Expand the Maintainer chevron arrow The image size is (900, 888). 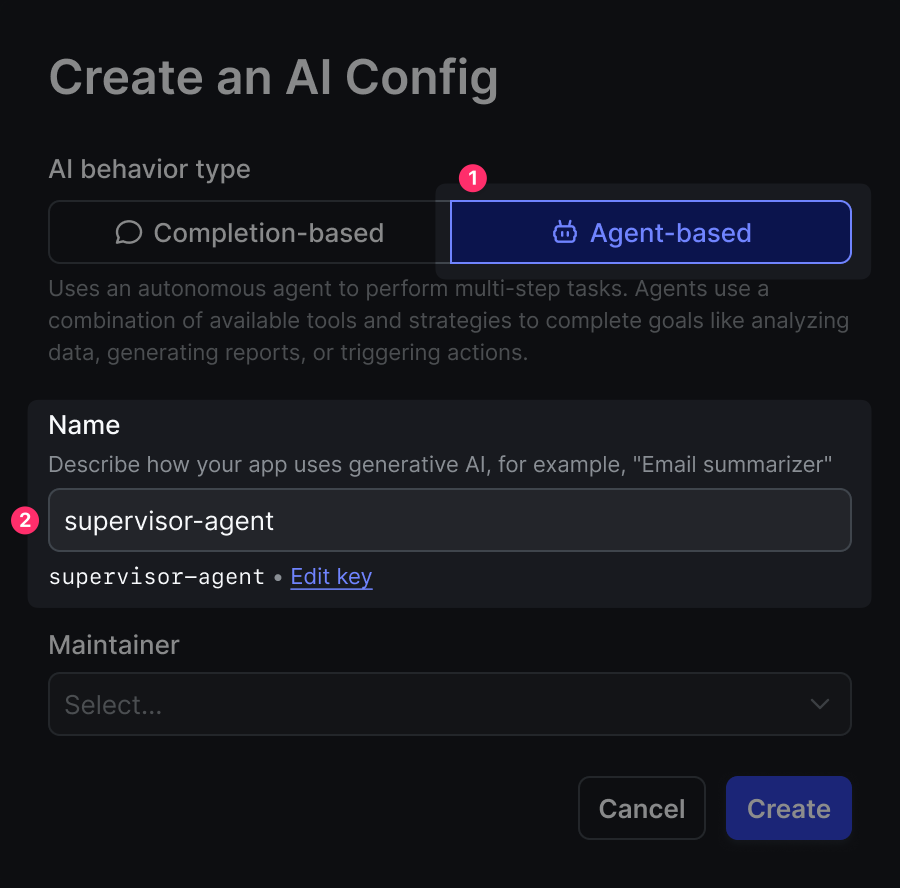pos(820,704)
